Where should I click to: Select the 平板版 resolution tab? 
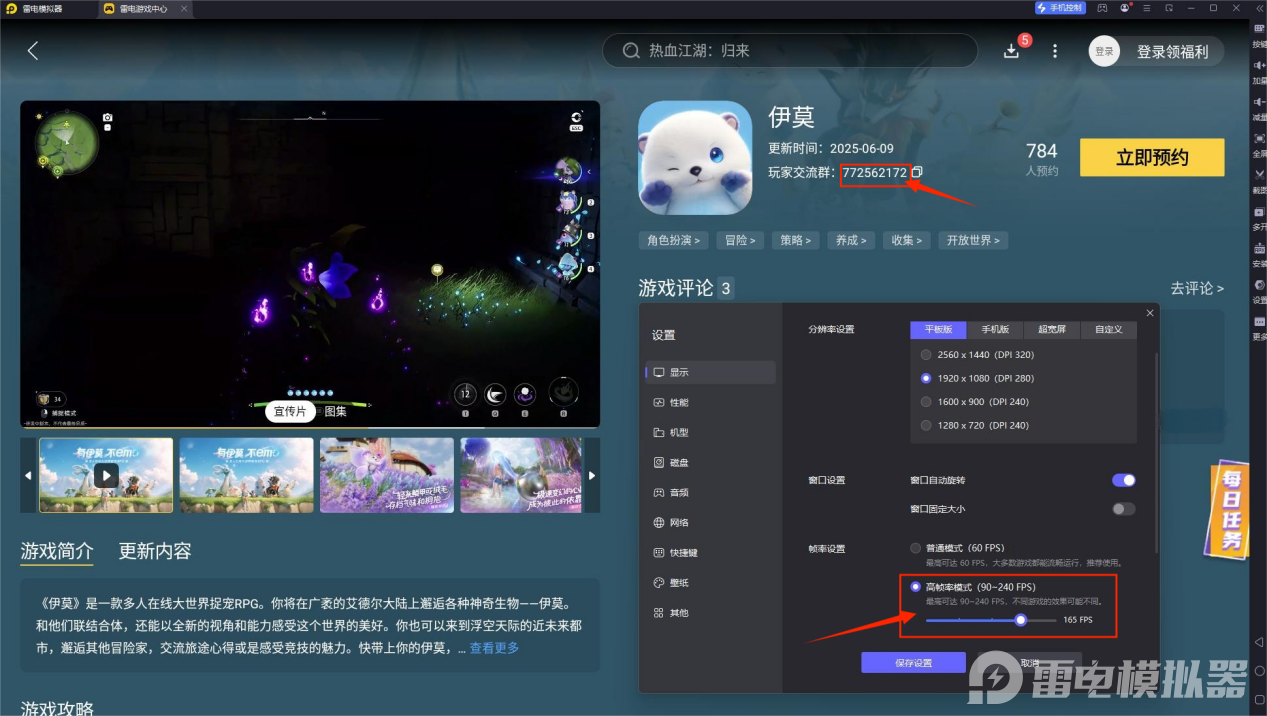(x=938, y=330)
